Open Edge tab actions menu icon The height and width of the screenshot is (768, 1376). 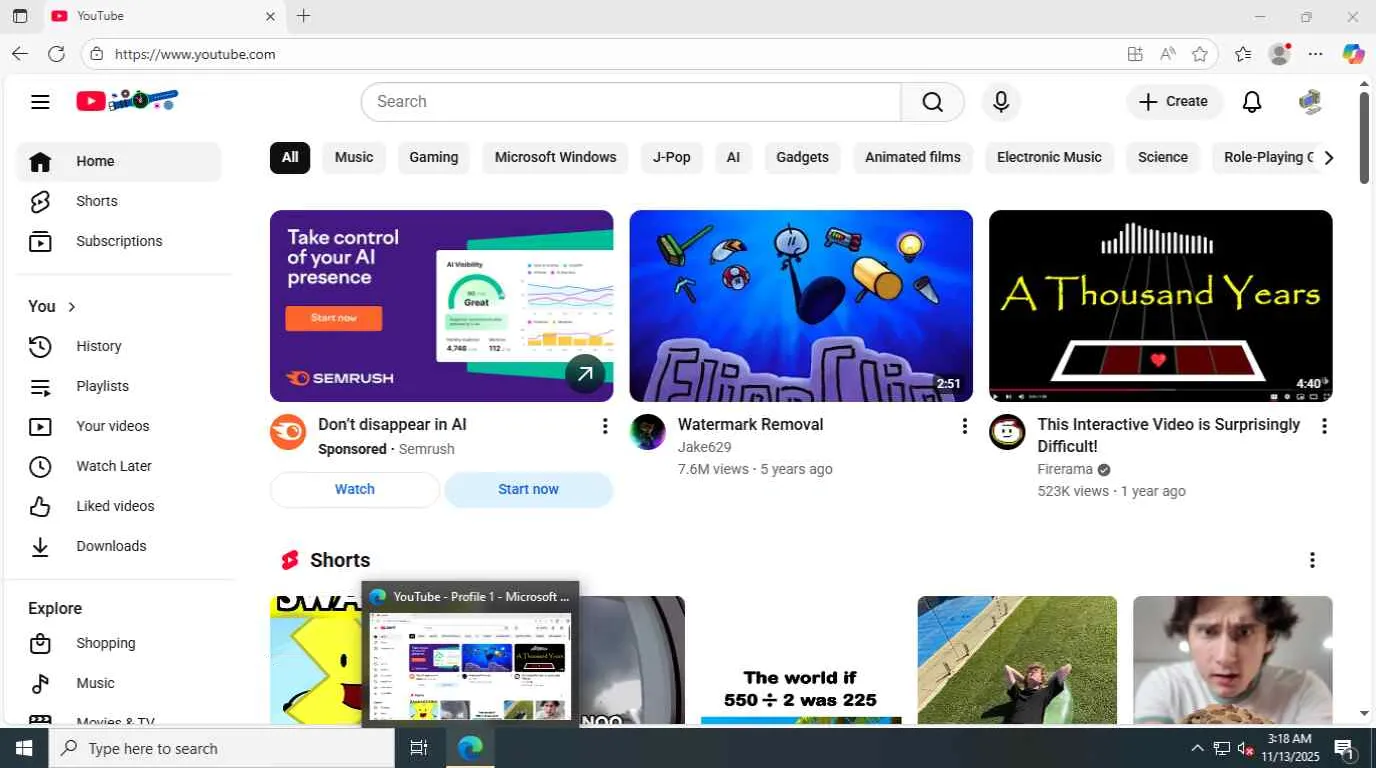point(20,16)
